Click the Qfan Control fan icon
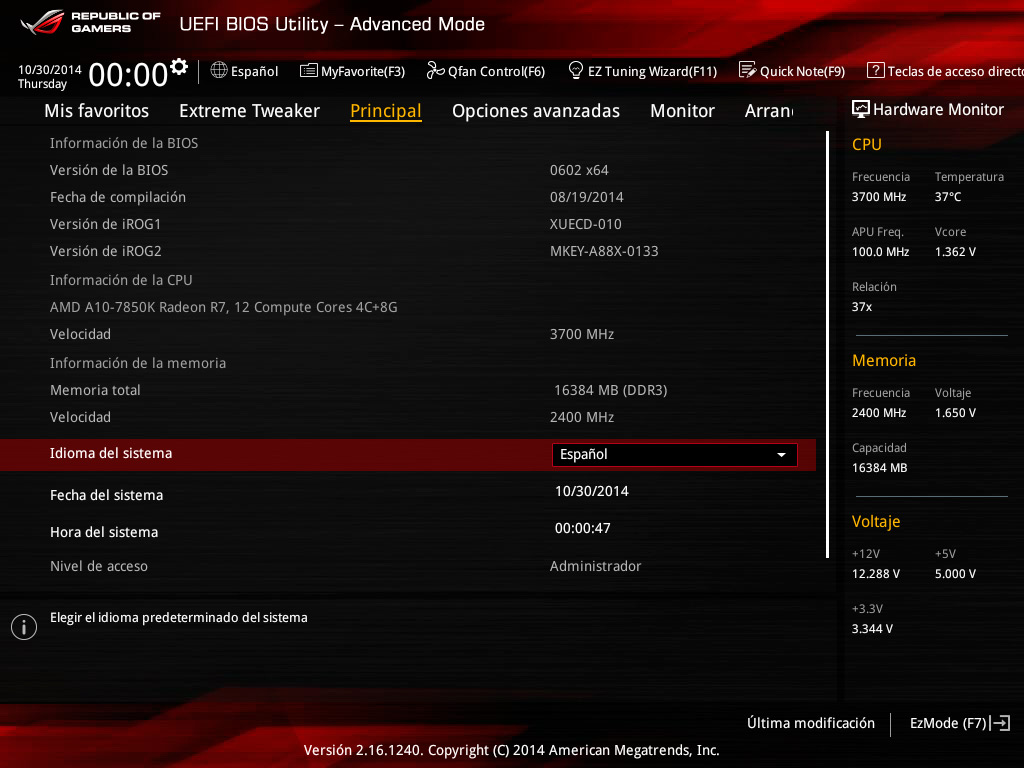 point(435,71)
